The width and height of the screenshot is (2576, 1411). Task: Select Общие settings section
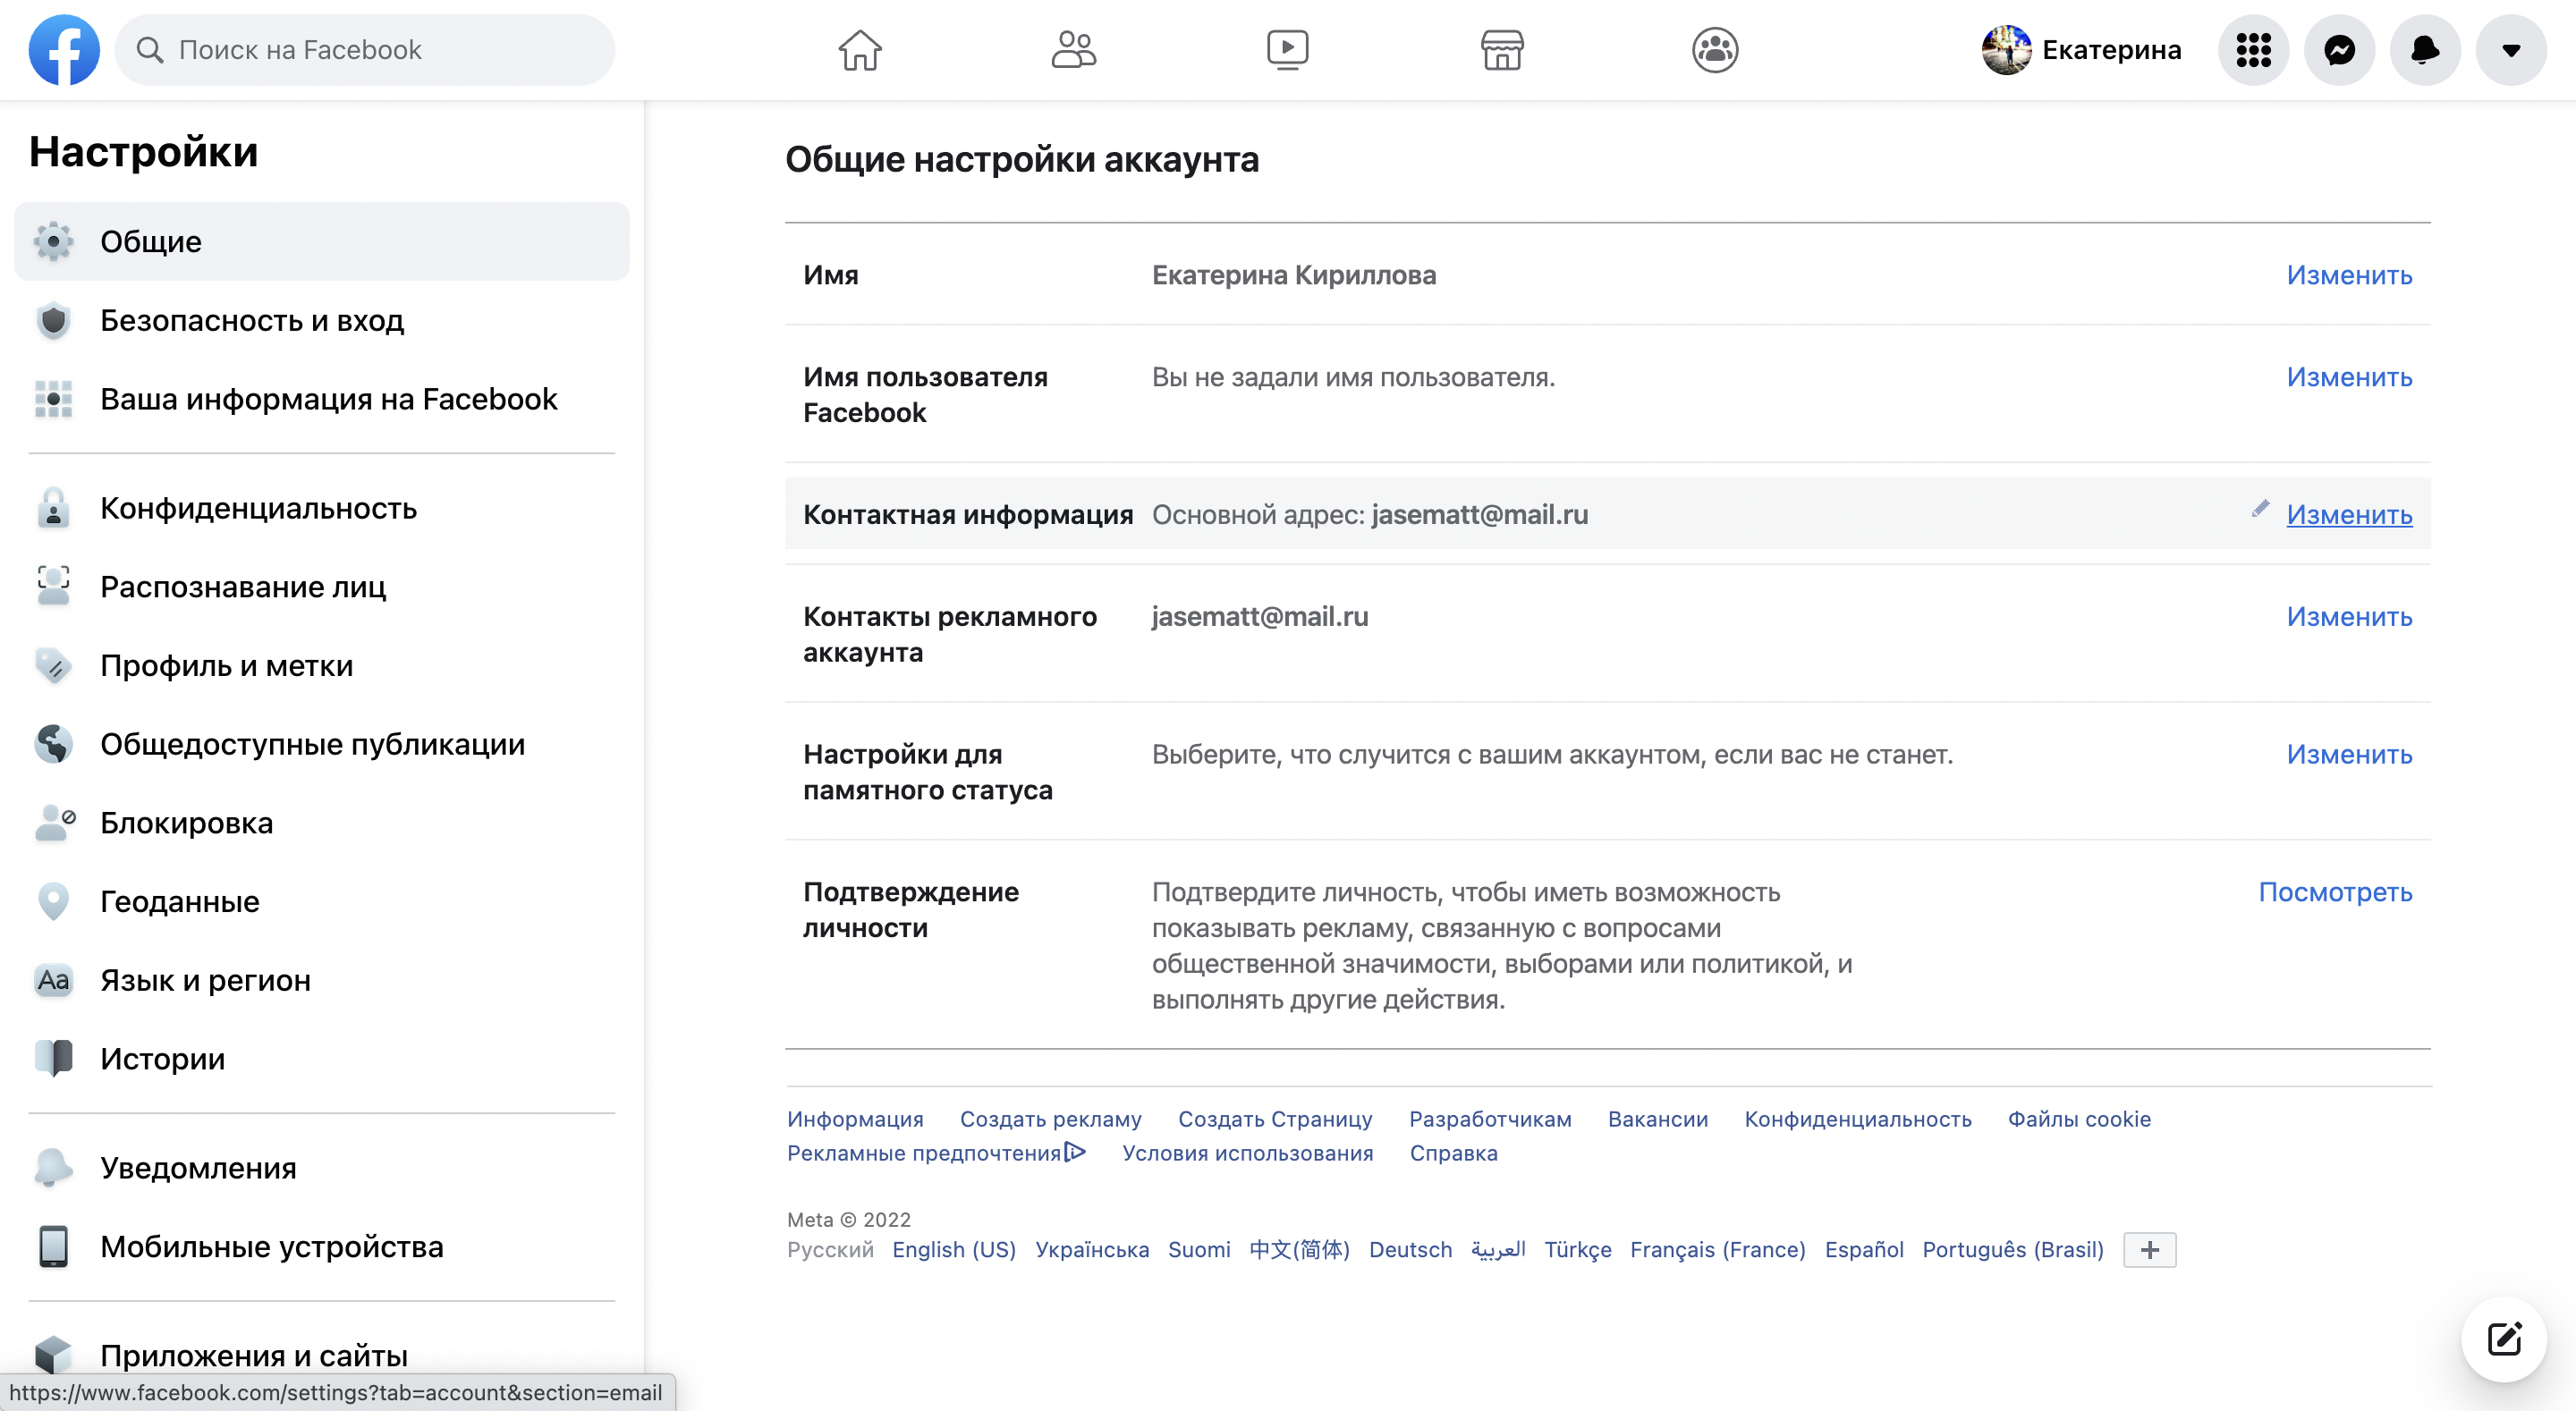322,242
